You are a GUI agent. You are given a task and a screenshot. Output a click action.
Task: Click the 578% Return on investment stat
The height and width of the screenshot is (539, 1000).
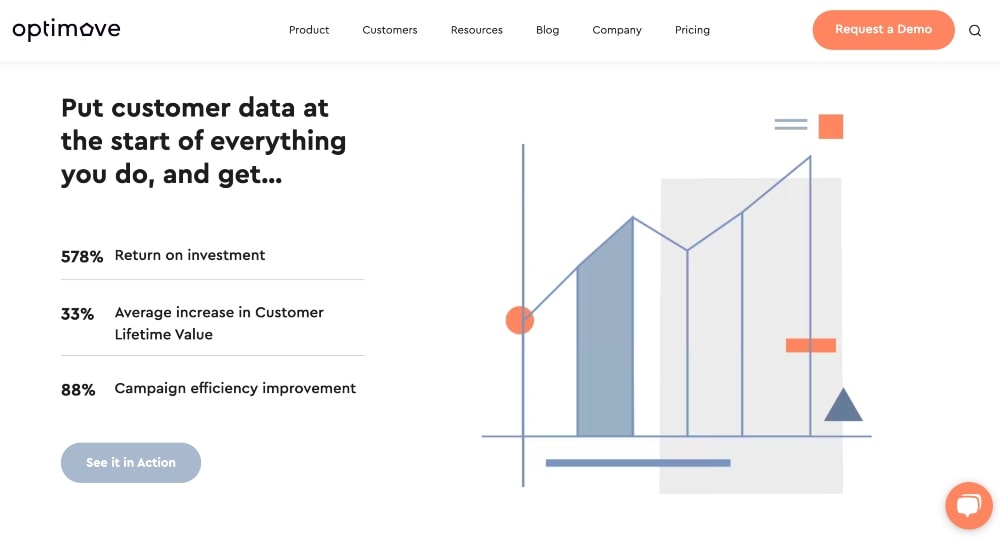[164, 256]
